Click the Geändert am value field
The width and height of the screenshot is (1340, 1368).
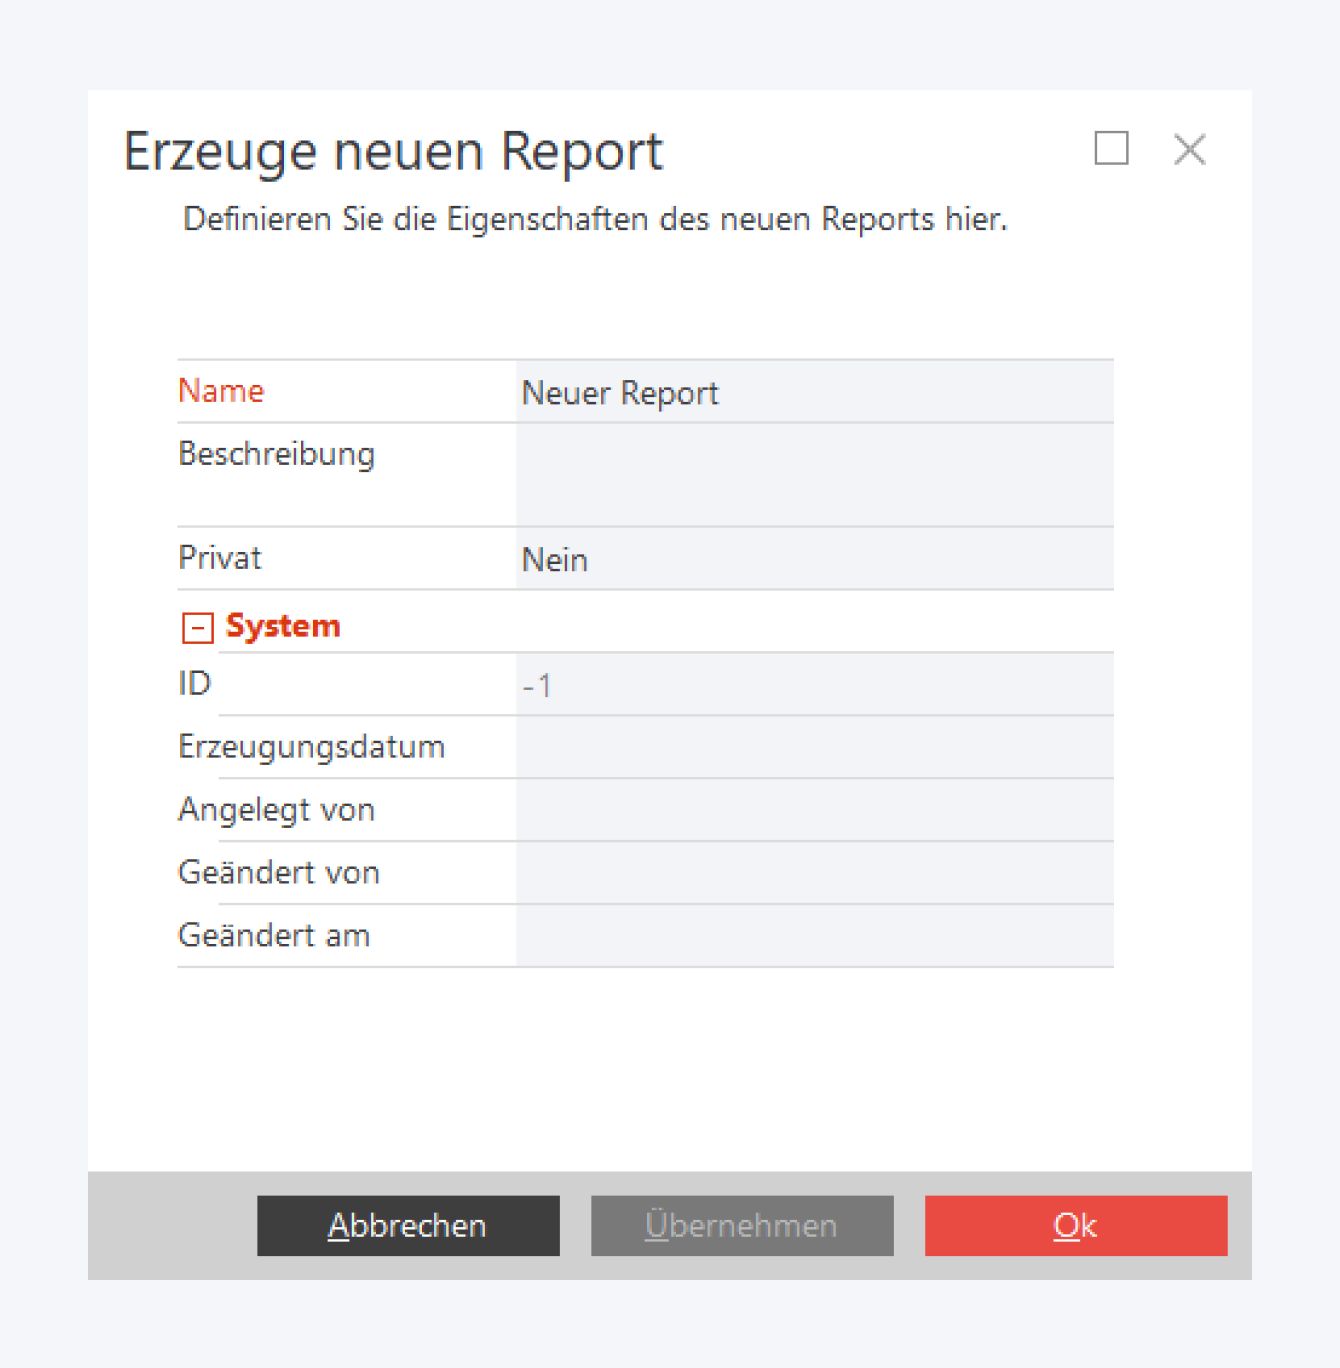click(x=814, y=937)
